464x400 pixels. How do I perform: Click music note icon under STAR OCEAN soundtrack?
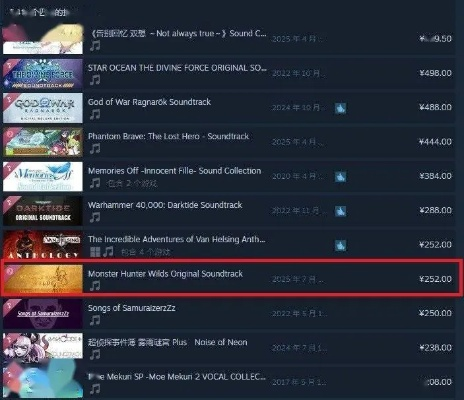(95, 80)
